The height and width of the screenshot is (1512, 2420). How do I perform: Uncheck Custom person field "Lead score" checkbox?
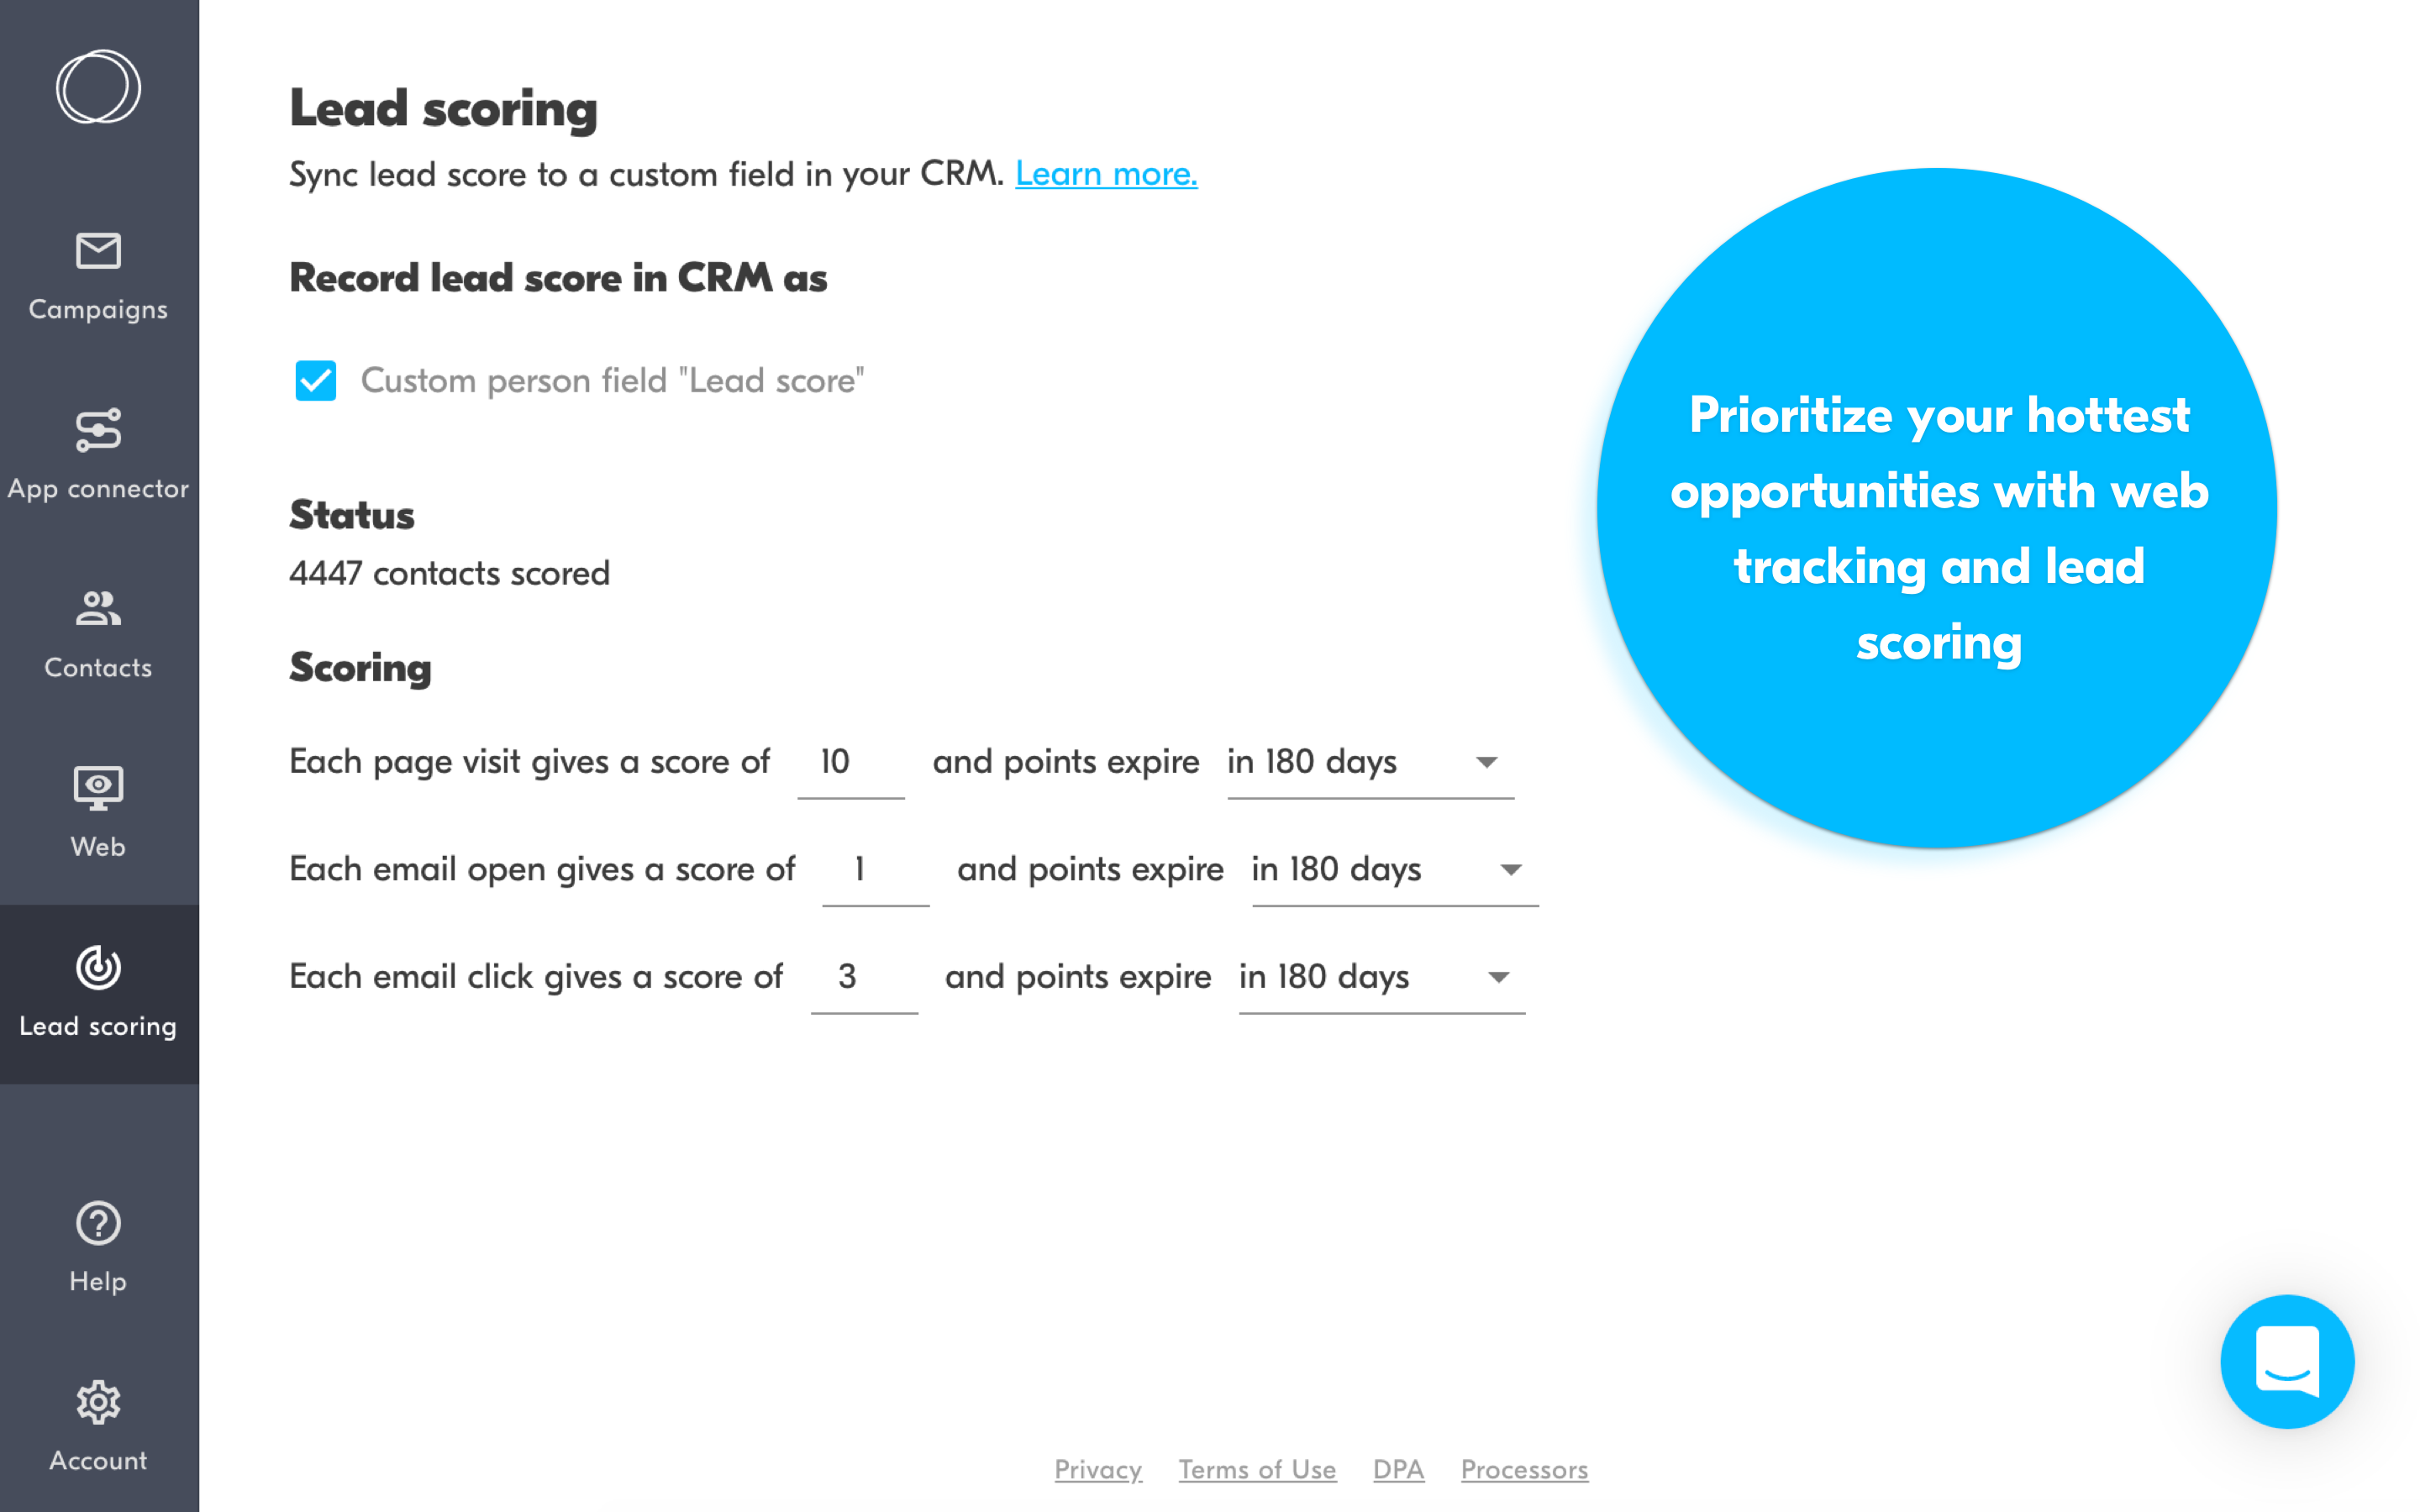click(x=316, y=380)
